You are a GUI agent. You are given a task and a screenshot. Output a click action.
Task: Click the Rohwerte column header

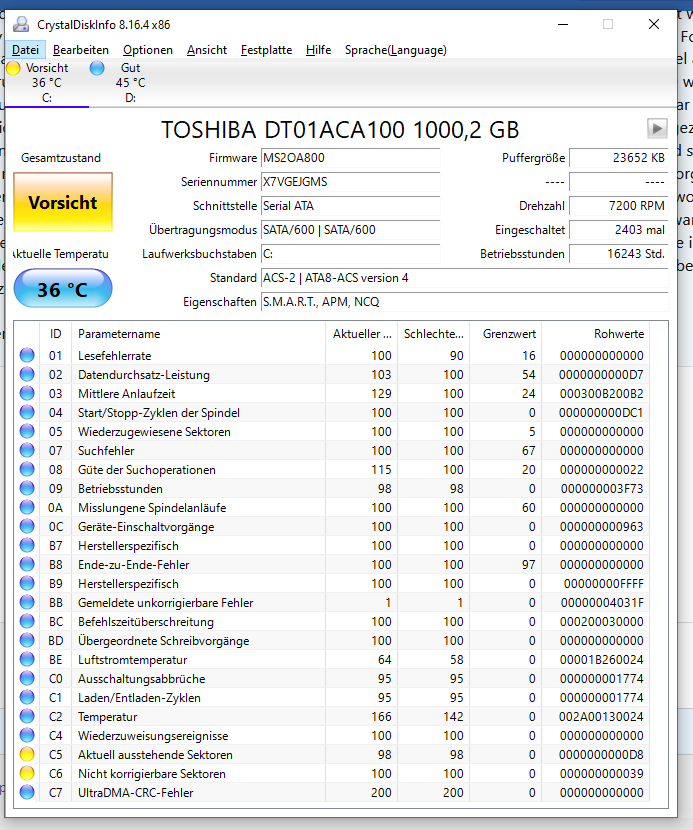(596, 334)
